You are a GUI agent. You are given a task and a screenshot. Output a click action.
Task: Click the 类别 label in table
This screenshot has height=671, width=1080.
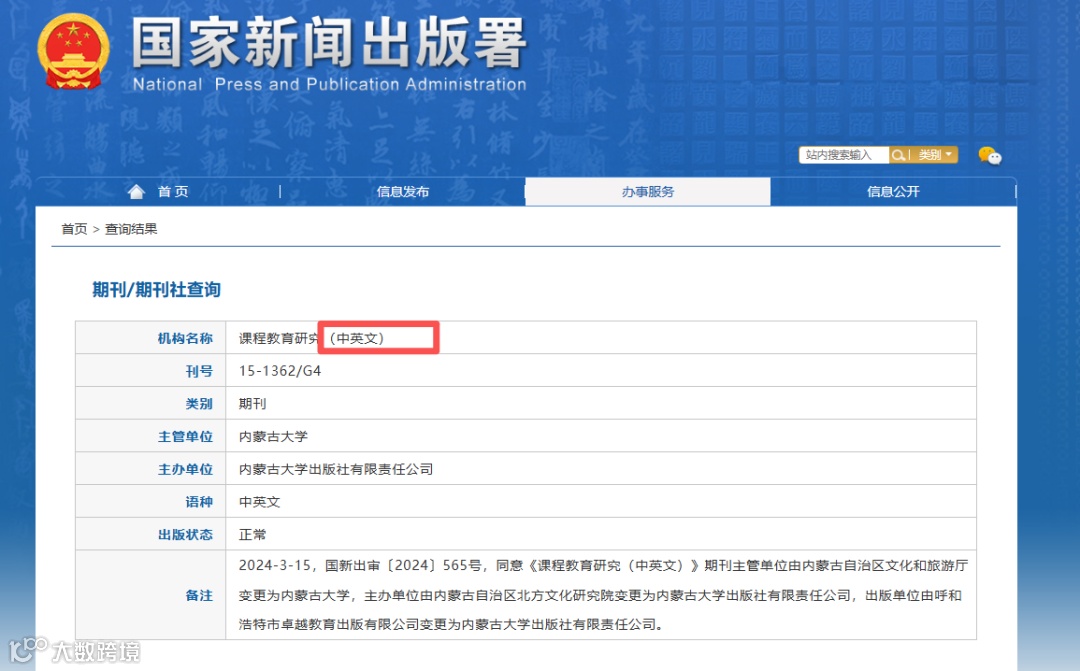[151, 403]
